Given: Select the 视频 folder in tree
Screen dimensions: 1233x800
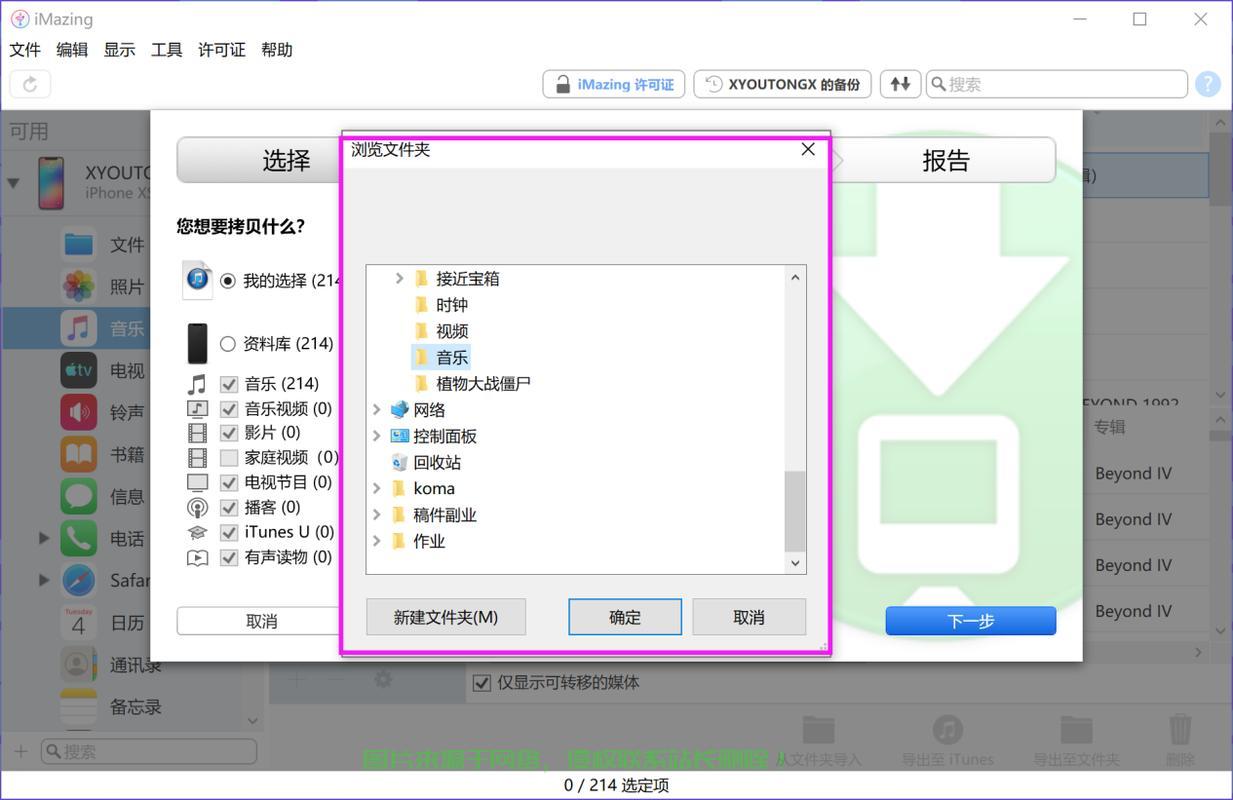Looking at the screenshot, I should coord(441,331).
